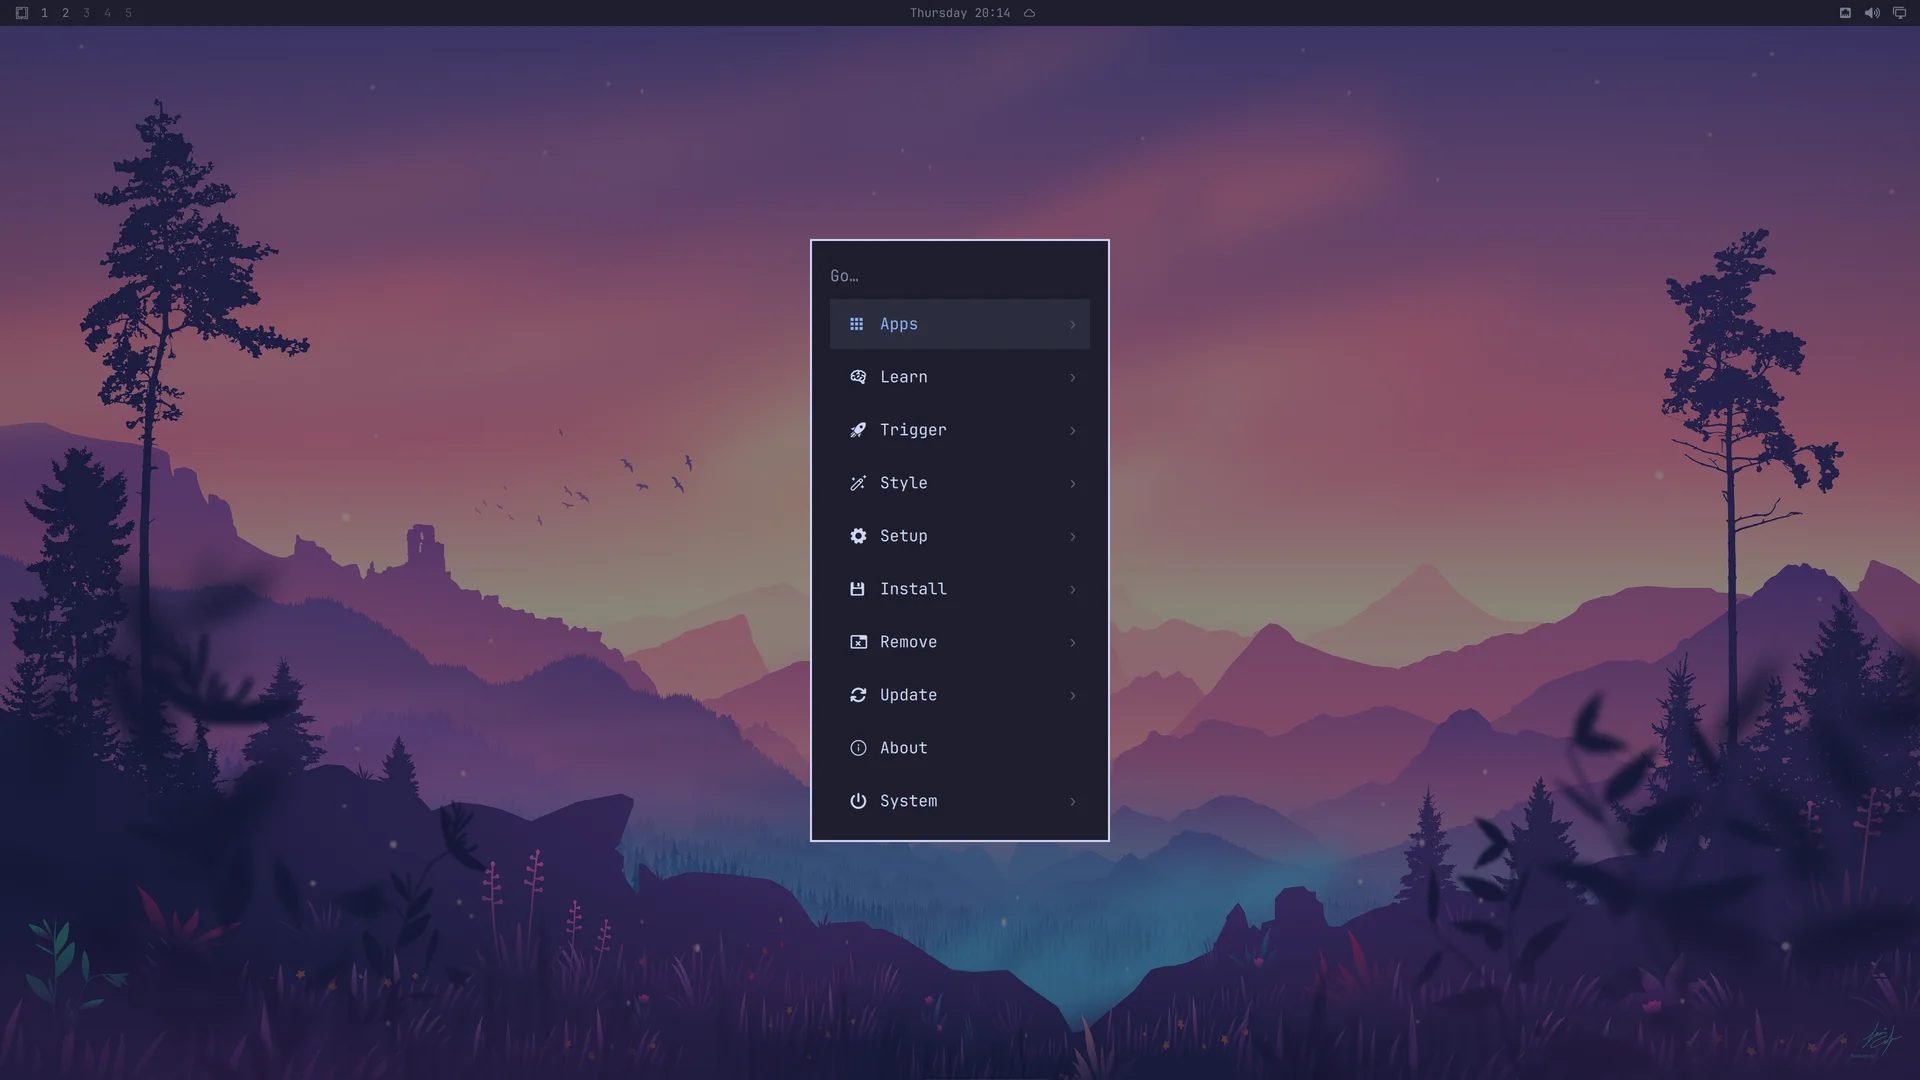Screen dimensions: 1920x1080
Task: Click the Update refresh arrows icon
Action: 858,695
